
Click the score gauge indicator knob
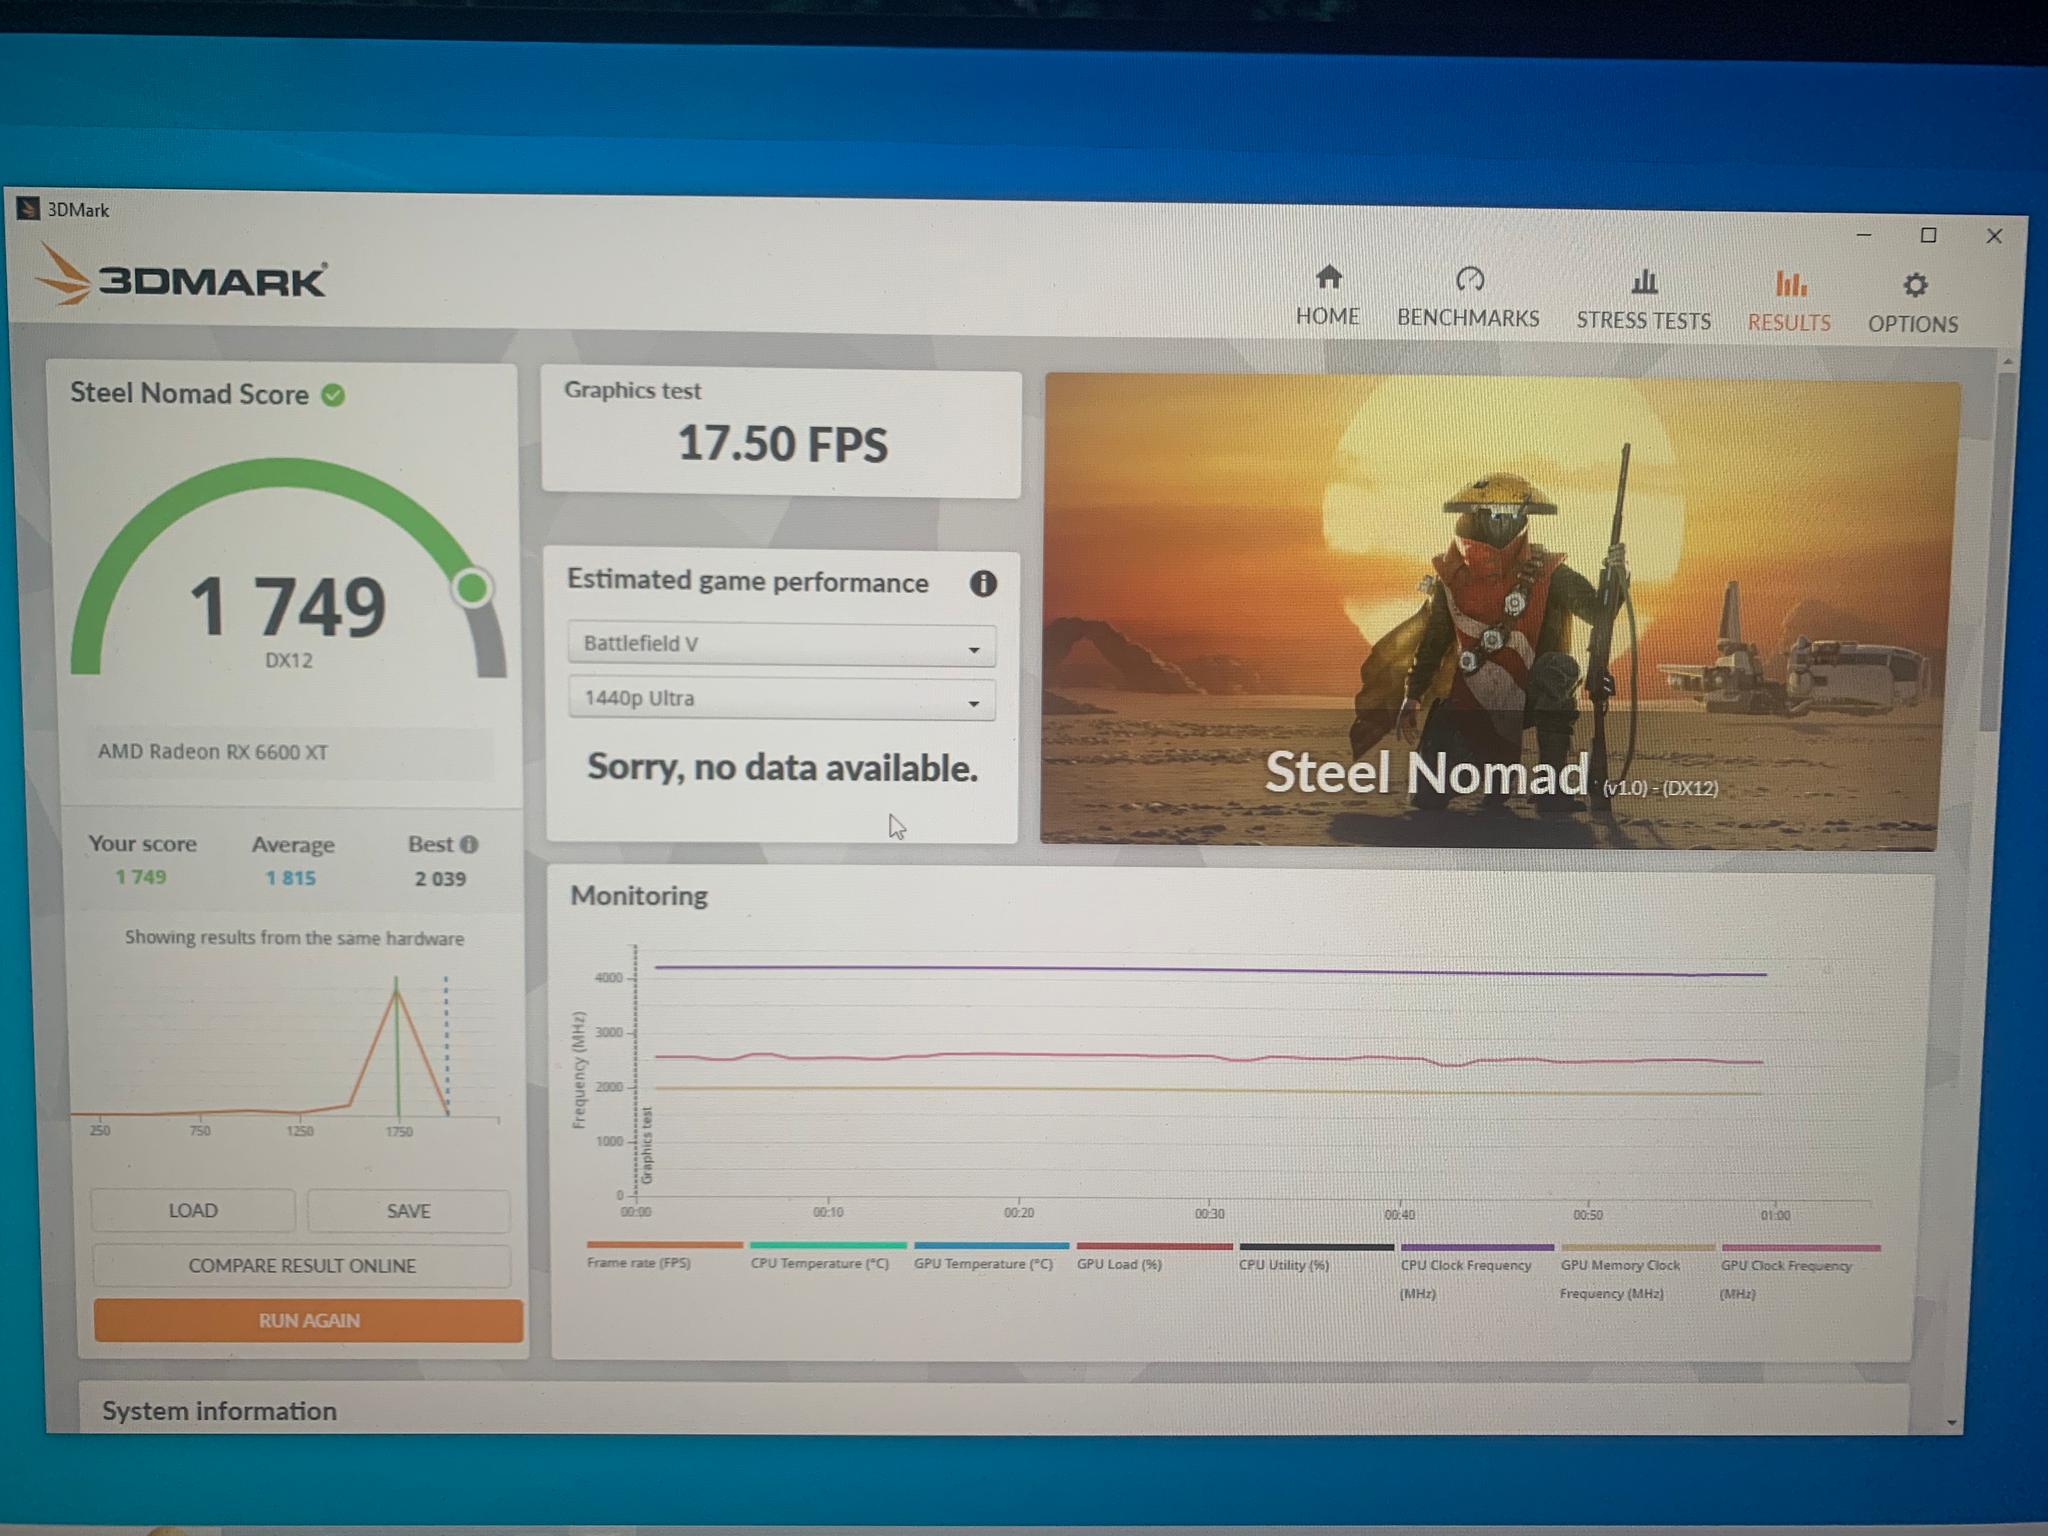[x=473, y=588]
